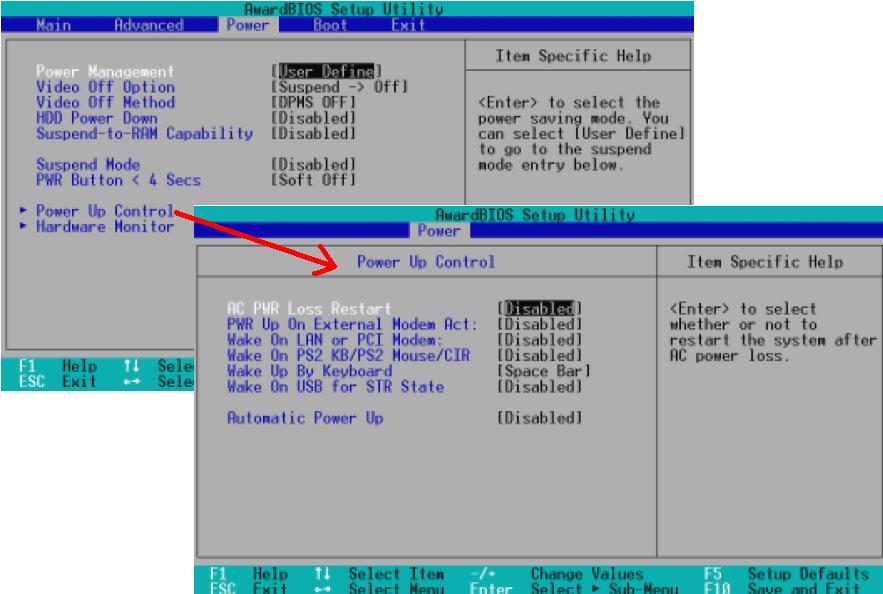The image size is (883, 594).
Task: Change the DPMS OFF value
Action: pos(313,102)
